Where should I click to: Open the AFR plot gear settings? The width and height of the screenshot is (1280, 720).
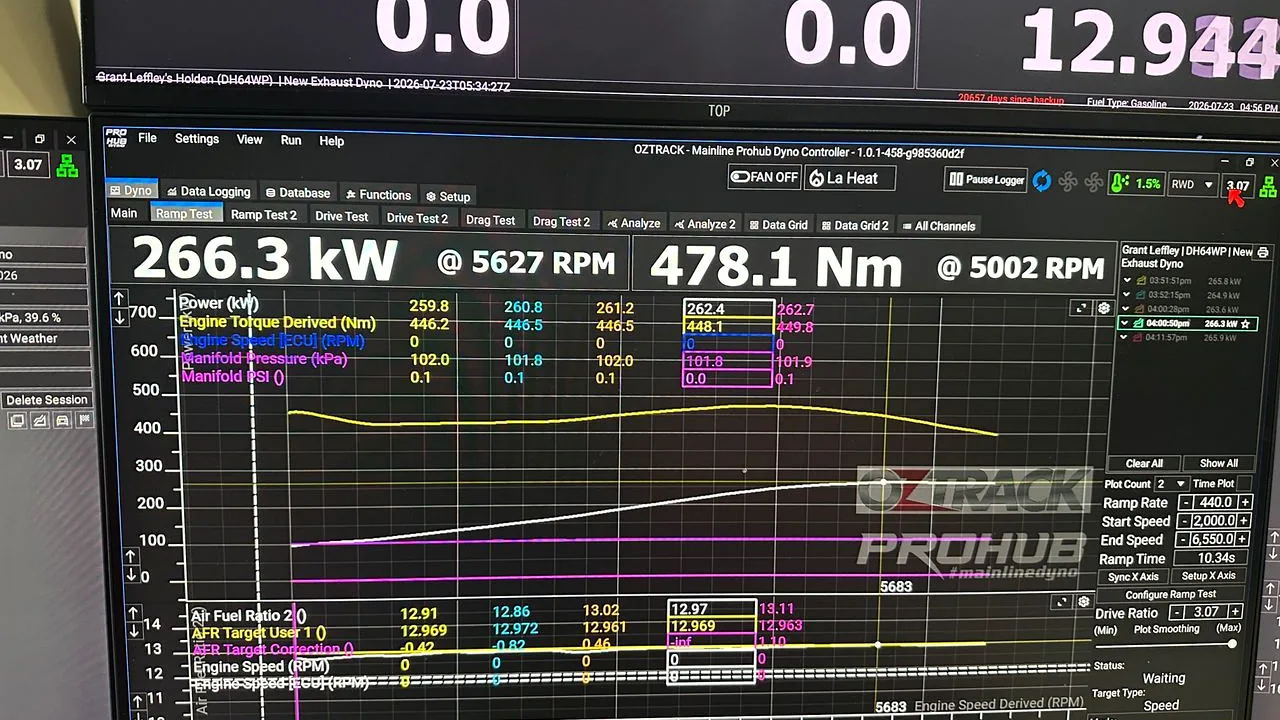1084,602
